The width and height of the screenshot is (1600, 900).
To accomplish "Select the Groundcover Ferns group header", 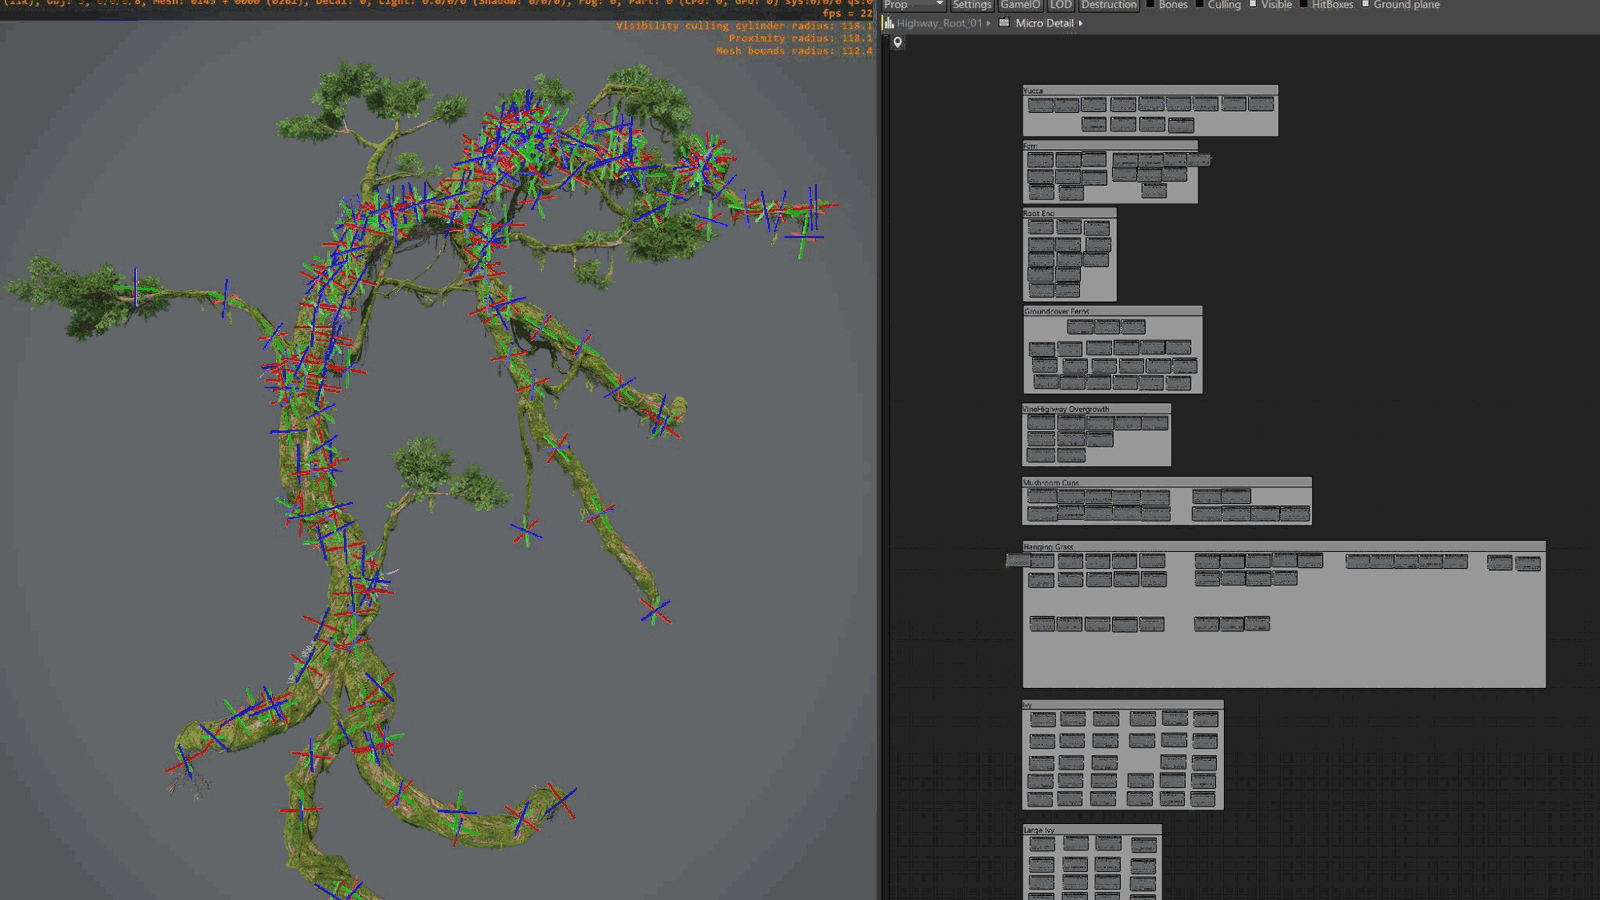I will (1112, 311).
